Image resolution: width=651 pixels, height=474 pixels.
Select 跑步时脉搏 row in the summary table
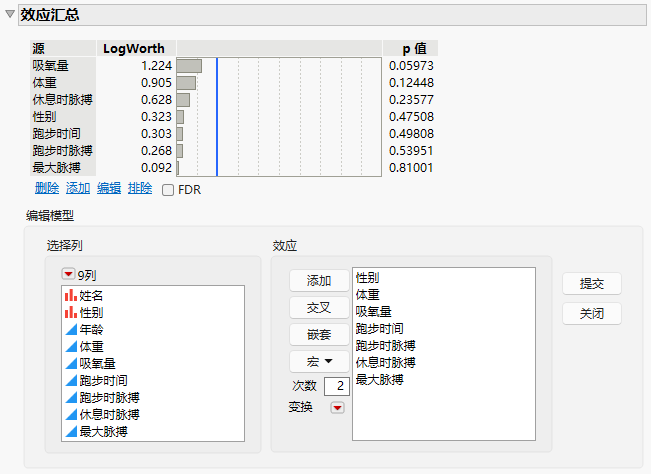tap(63, 151)
